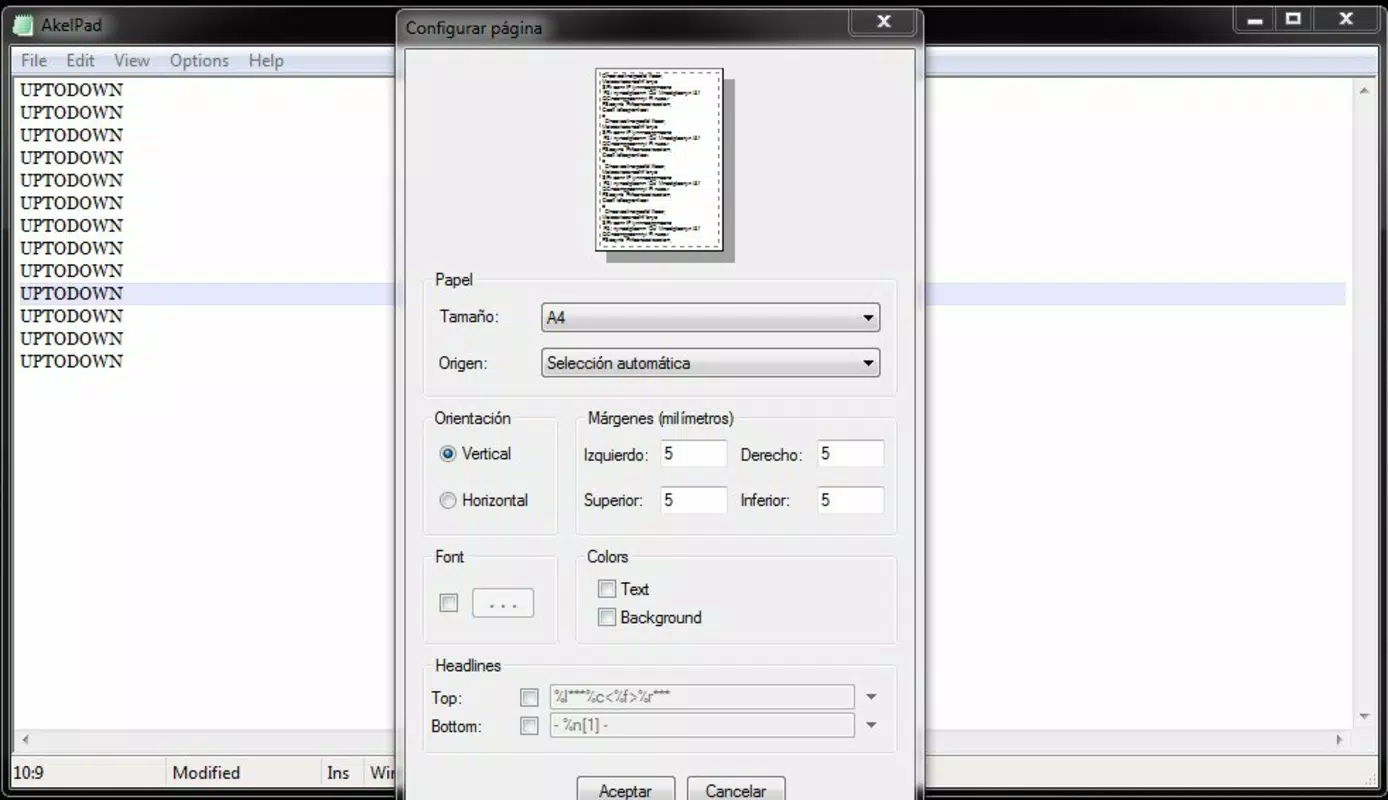The image size is (1388, 800).
Task: Open font chooser with the ellipsis button
Action: coord(503,603)
